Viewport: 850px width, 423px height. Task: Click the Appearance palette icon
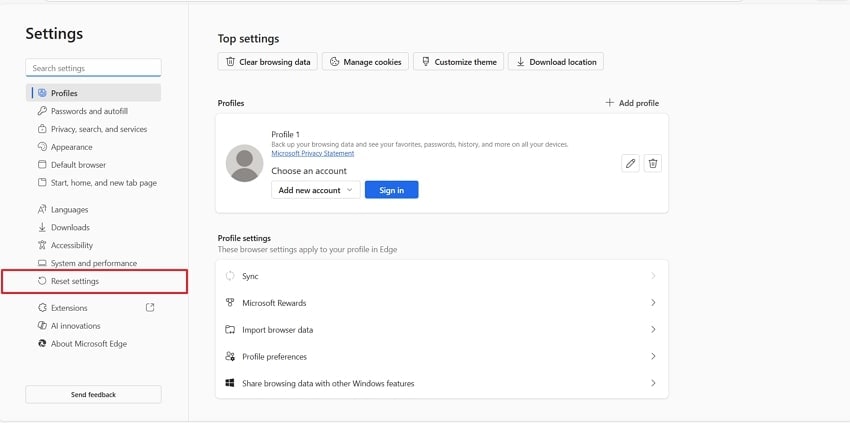point(42,146)
